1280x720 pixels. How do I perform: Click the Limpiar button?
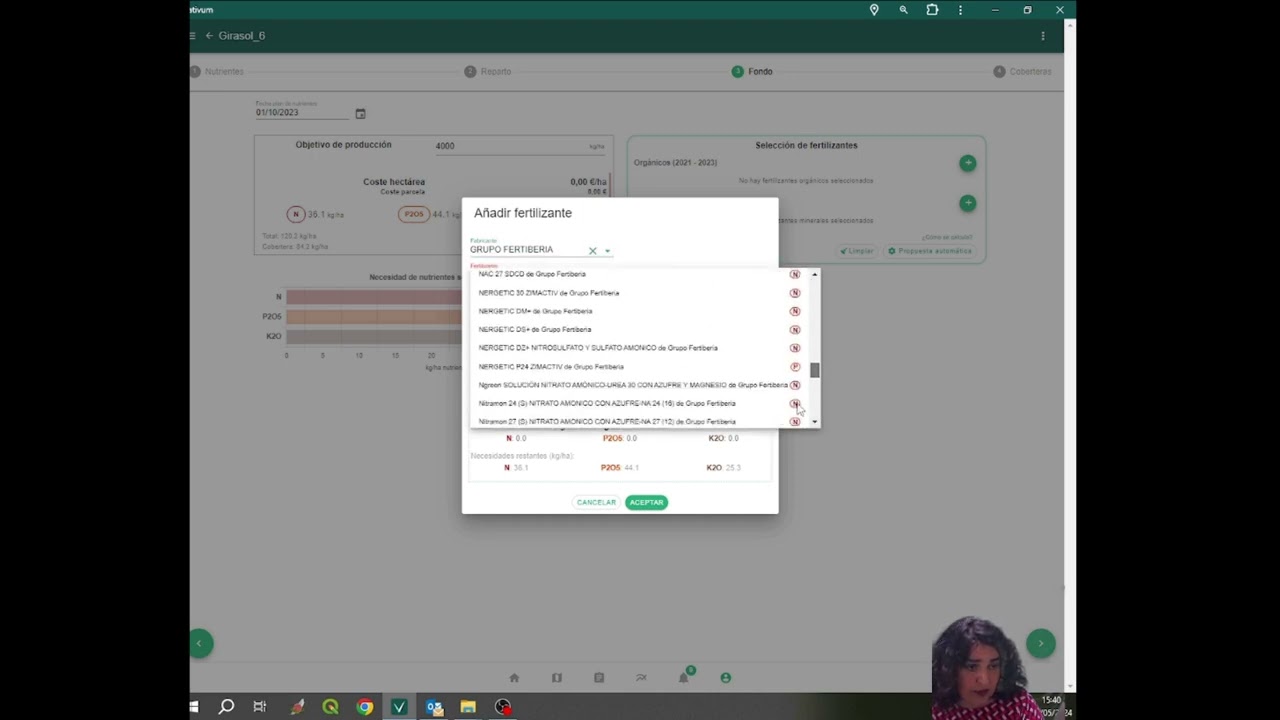pos(857,251)
